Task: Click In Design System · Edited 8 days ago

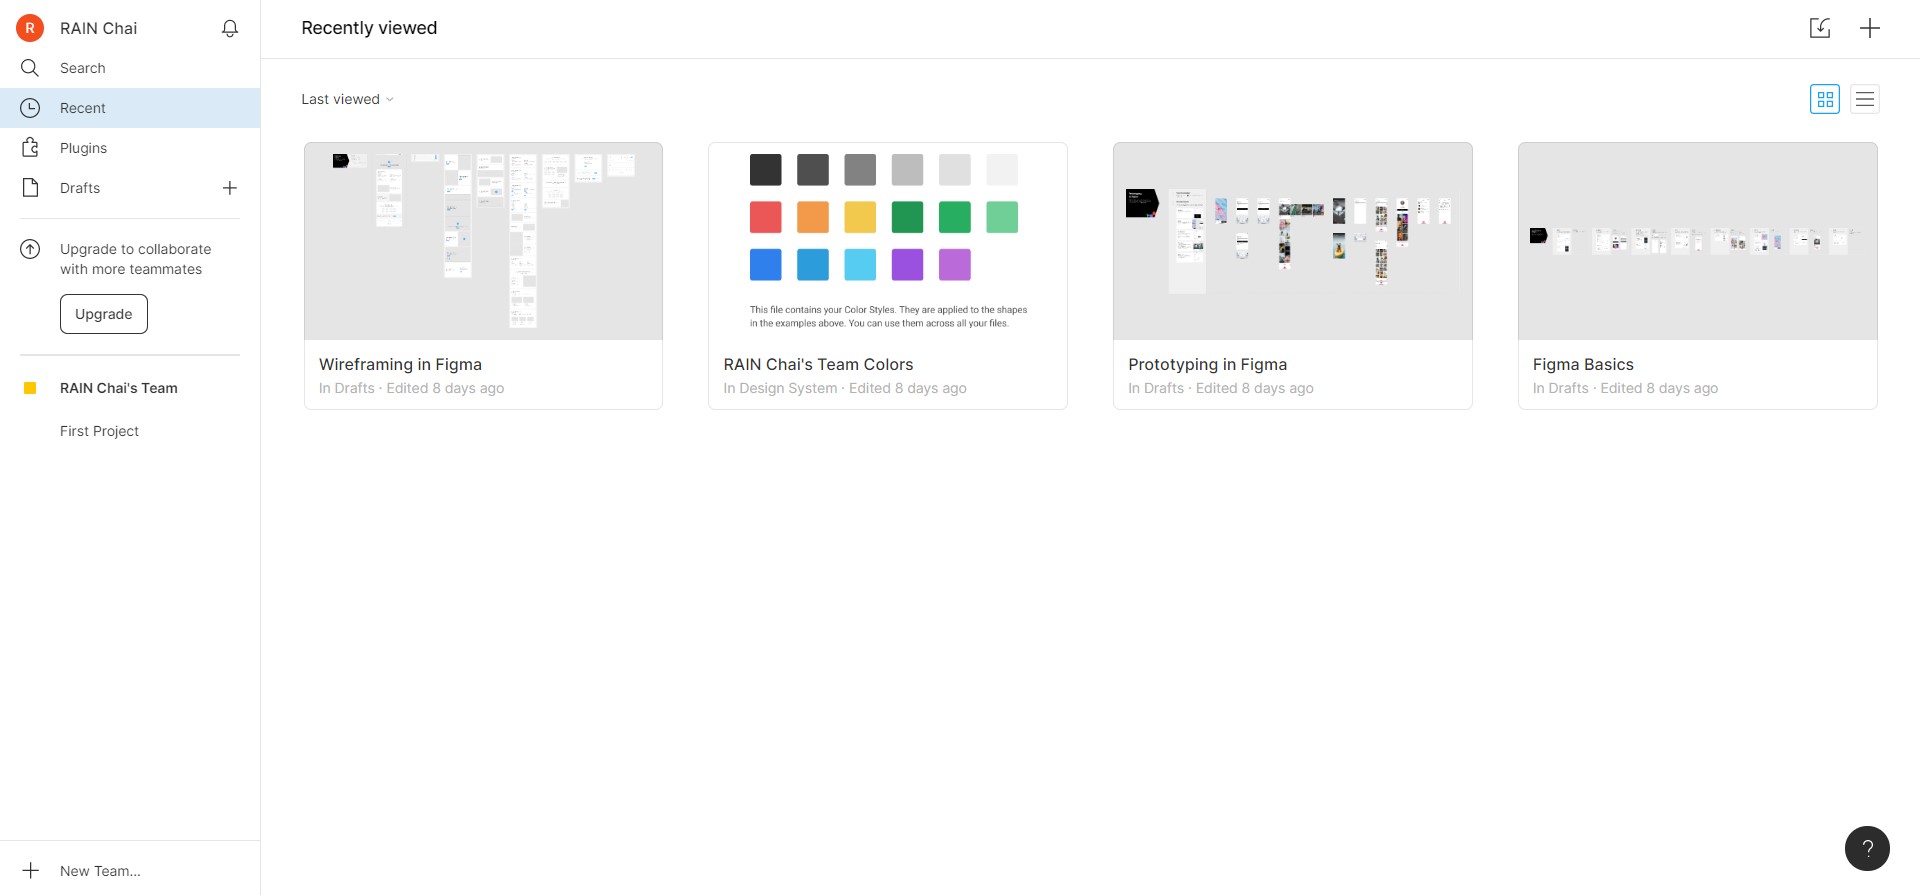Action: (x=845, y=388)
